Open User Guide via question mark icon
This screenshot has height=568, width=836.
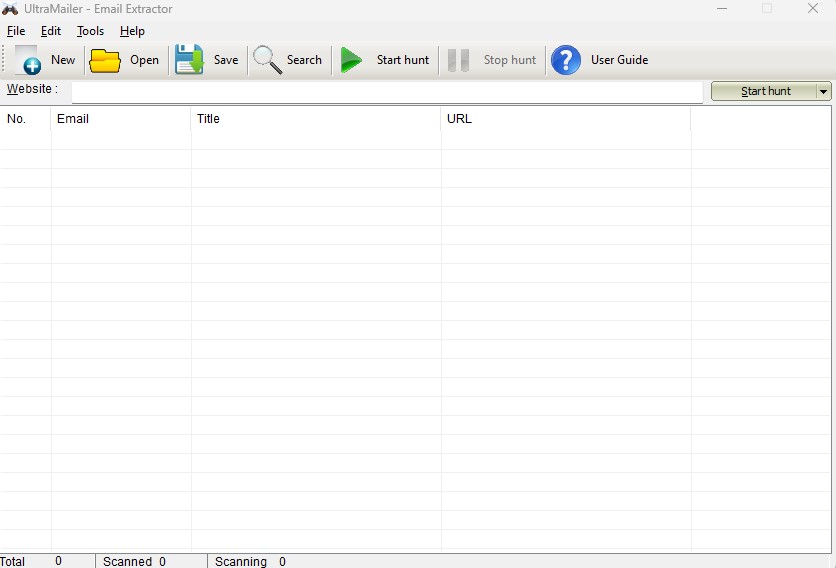click(x=566, y=60)
